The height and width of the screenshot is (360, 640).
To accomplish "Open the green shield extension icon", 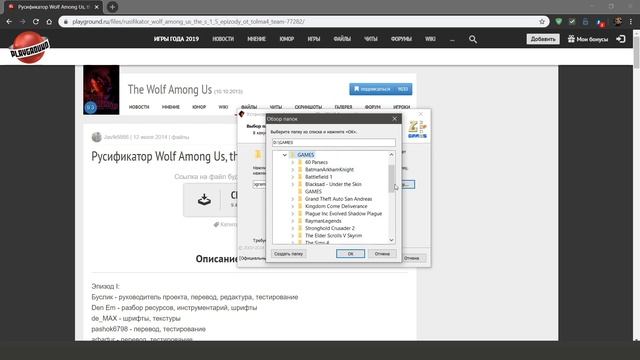I will pos(559,22).
